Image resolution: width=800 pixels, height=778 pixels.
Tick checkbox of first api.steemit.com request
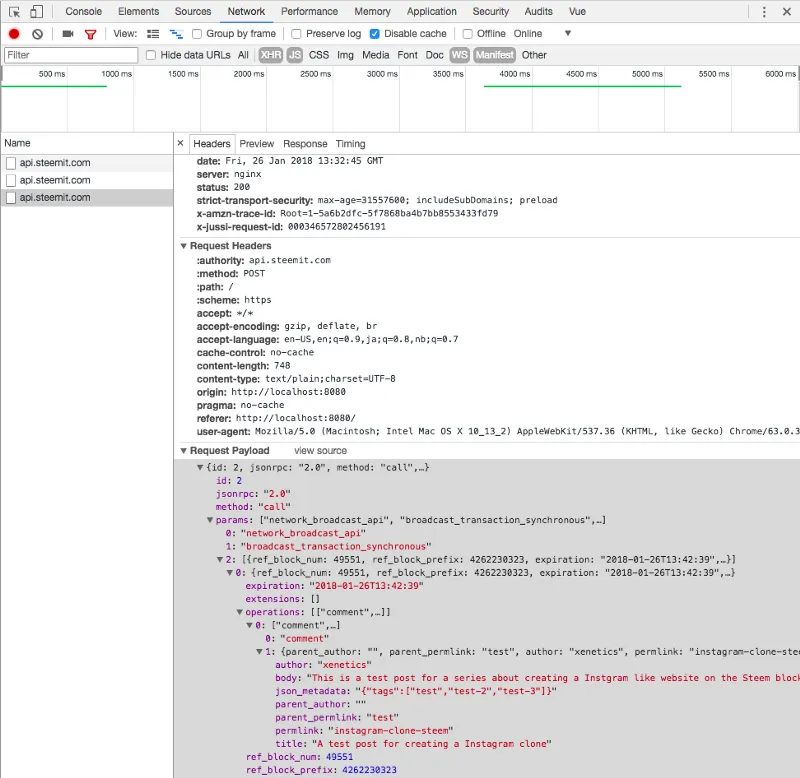coord(11,163)
